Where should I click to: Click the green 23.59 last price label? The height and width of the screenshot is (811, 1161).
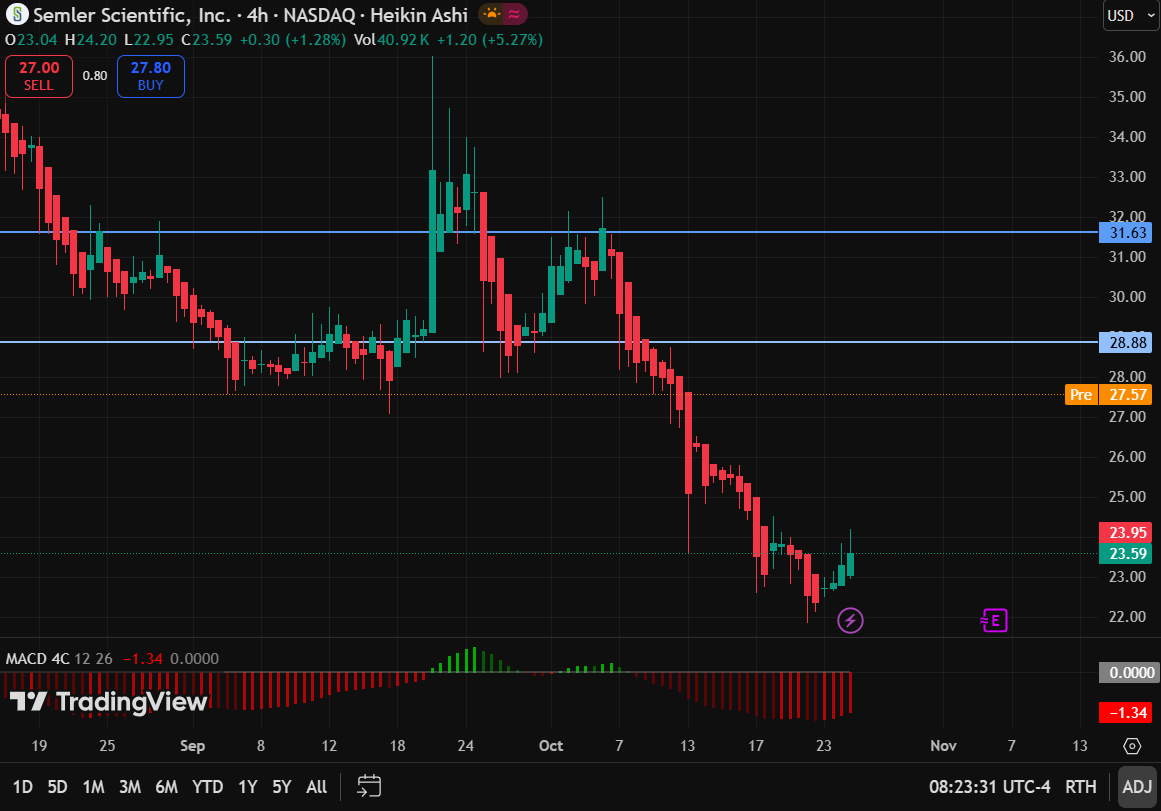click(x=1127, y=553)
